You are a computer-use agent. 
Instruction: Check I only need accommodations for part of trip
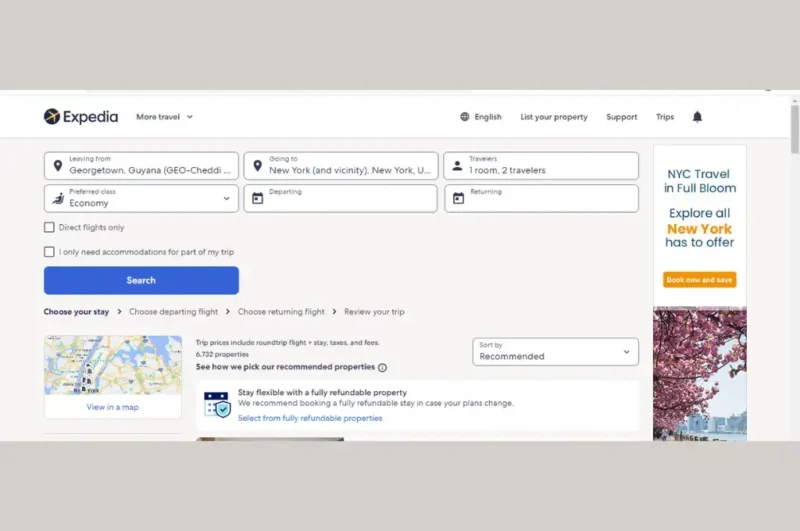pos(49,251)
